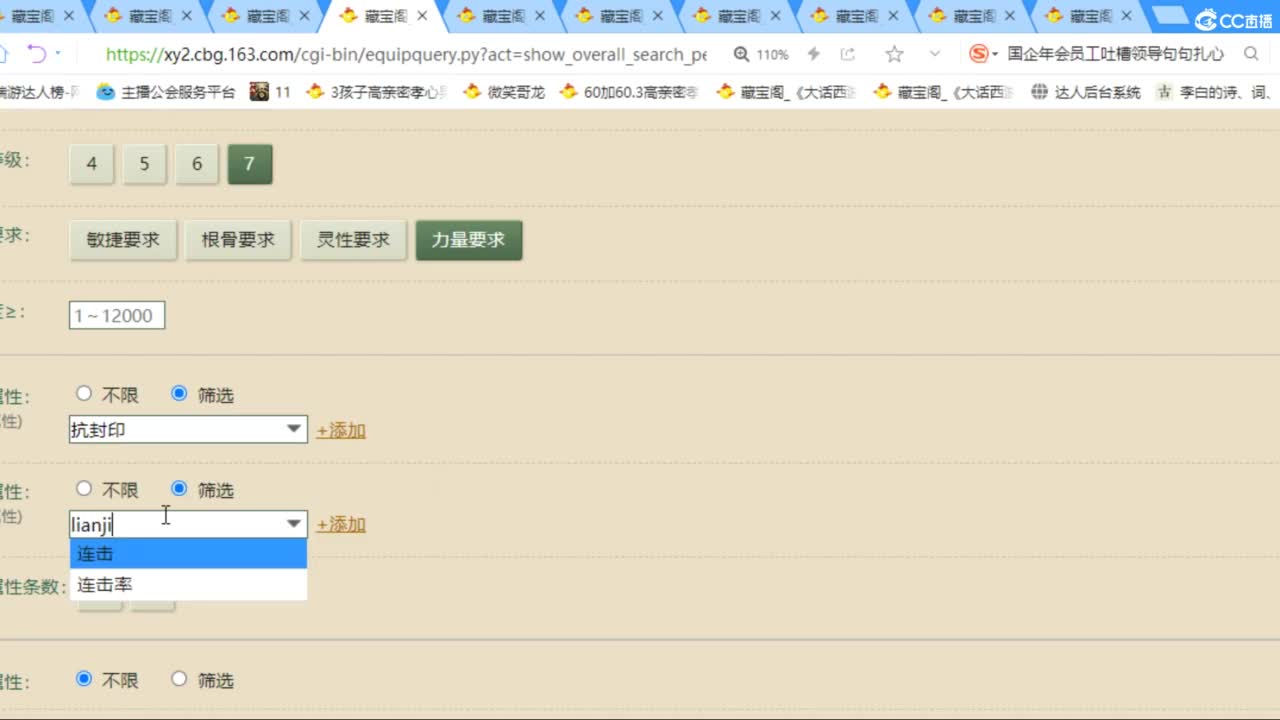
Task: Click +添加 next to 抗封印 dropdown
Action: click(x=341, y=431)
